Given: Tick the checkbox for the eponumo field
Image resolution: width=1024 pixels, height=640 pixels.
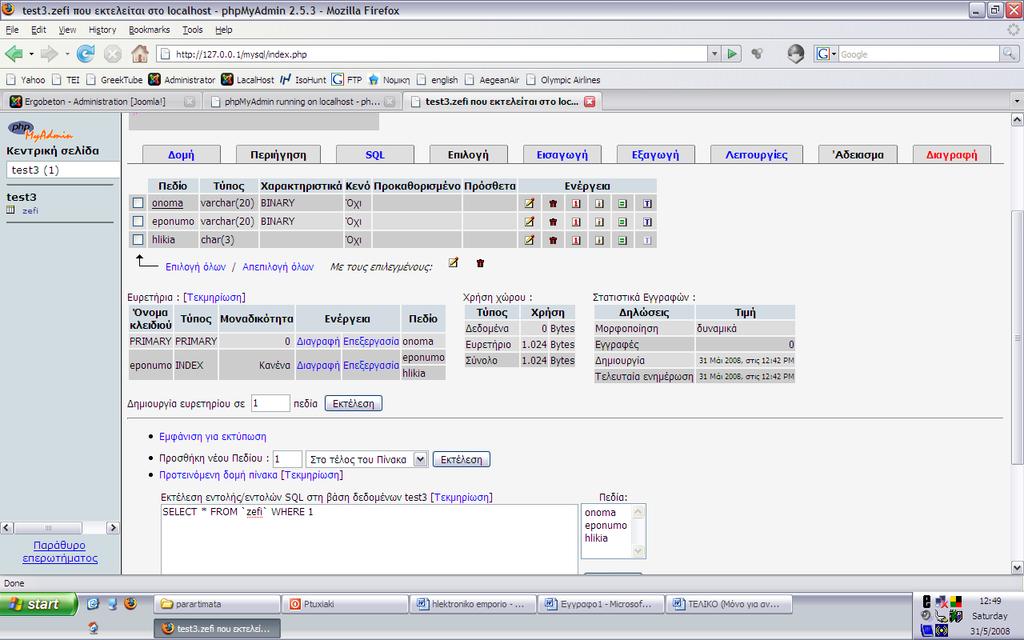Looking at the screenshot, I should point(138,221).
